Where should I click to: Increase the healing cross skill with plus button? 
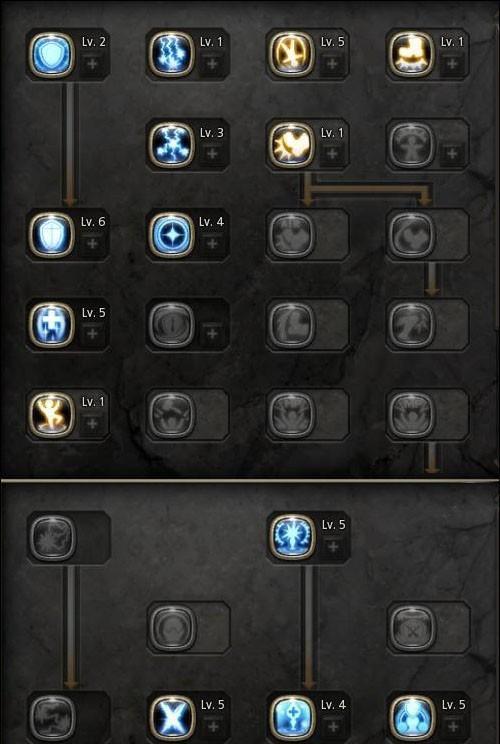[x=333, y=727]
